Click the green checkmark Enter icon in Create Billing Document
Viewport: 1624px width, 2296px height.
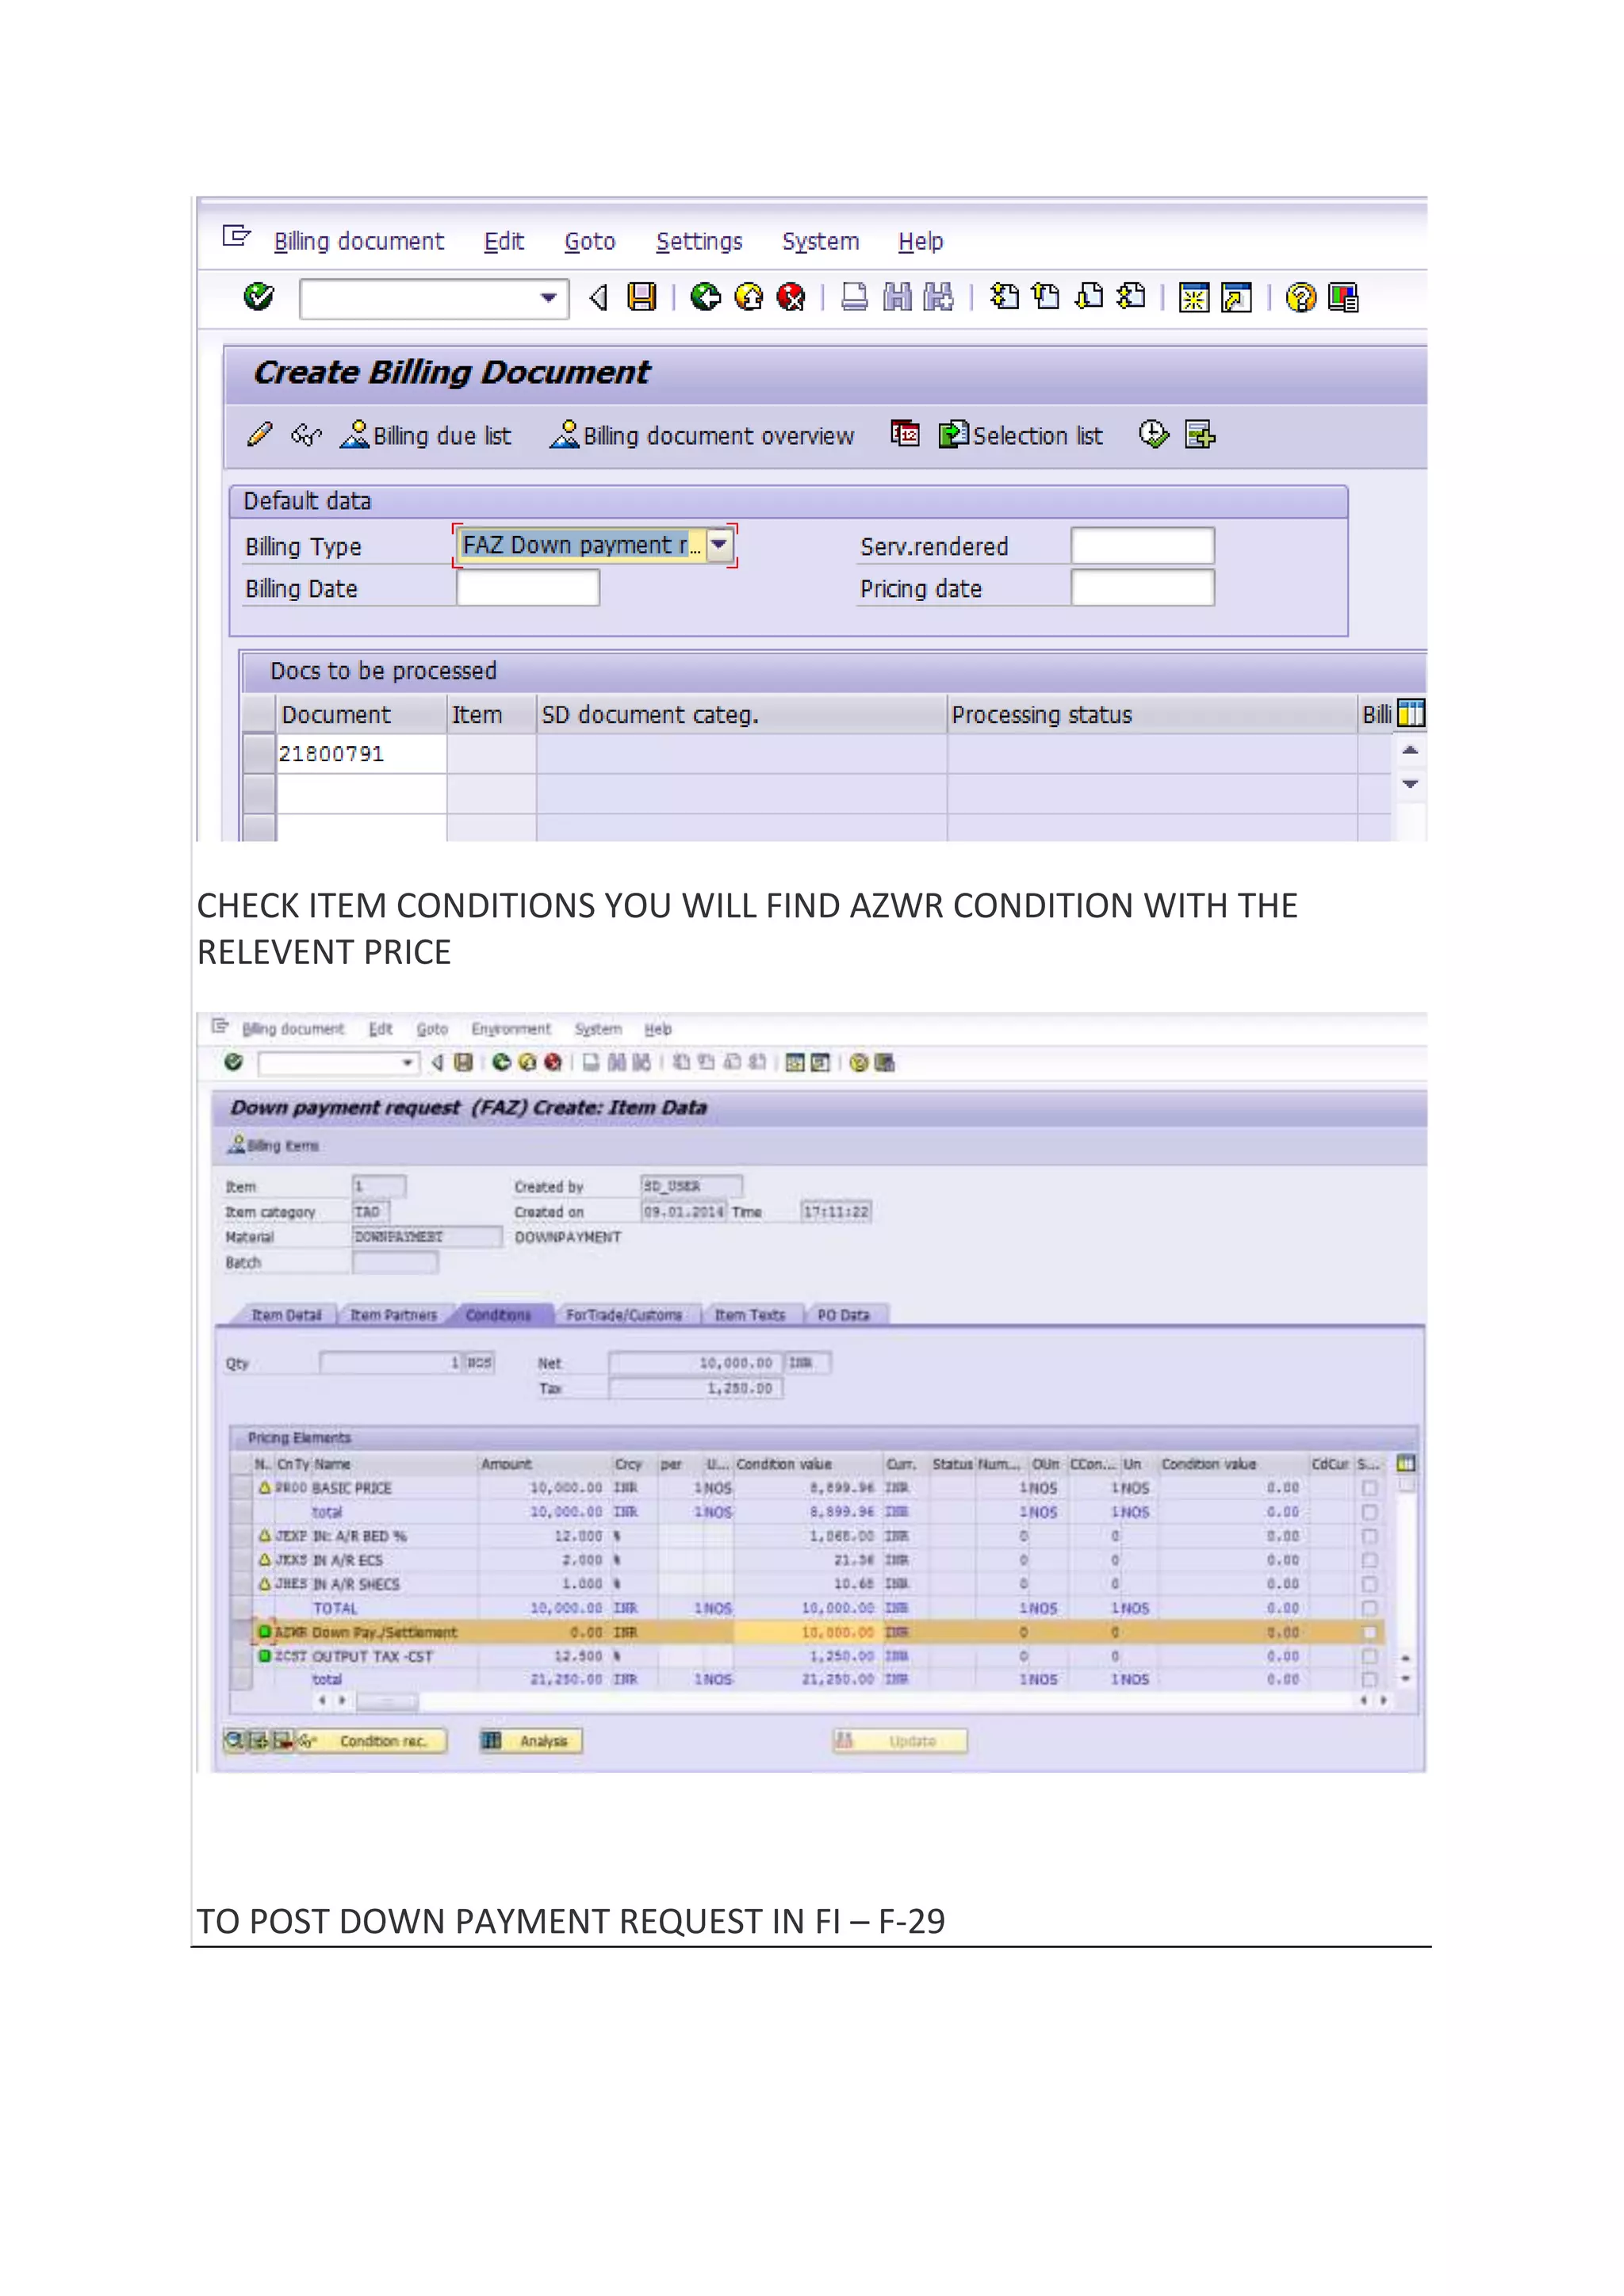point(259,297)
